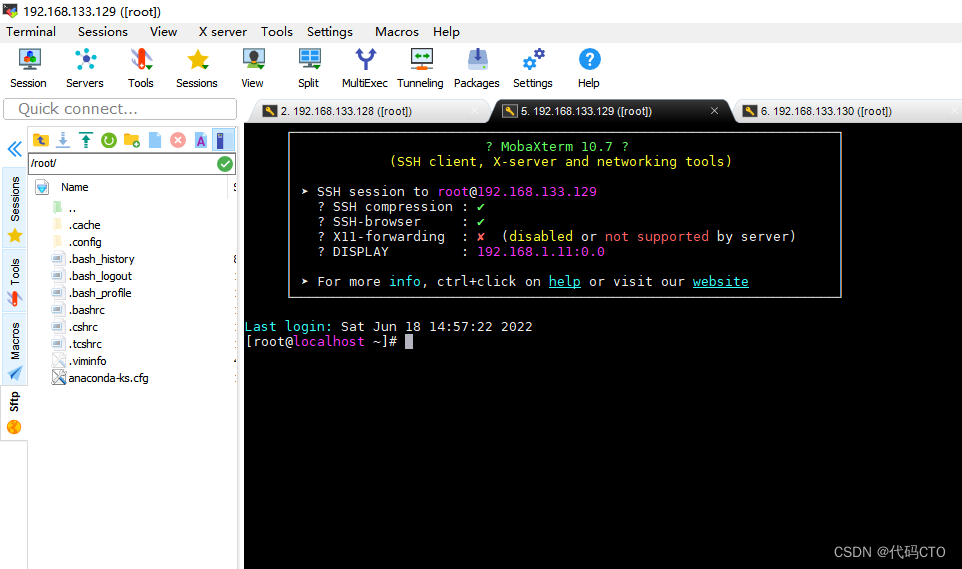Open the Settings gears toolbar button
Image resolution: width=962 pixels, height=569 pixels.
(x=533, y=68)
